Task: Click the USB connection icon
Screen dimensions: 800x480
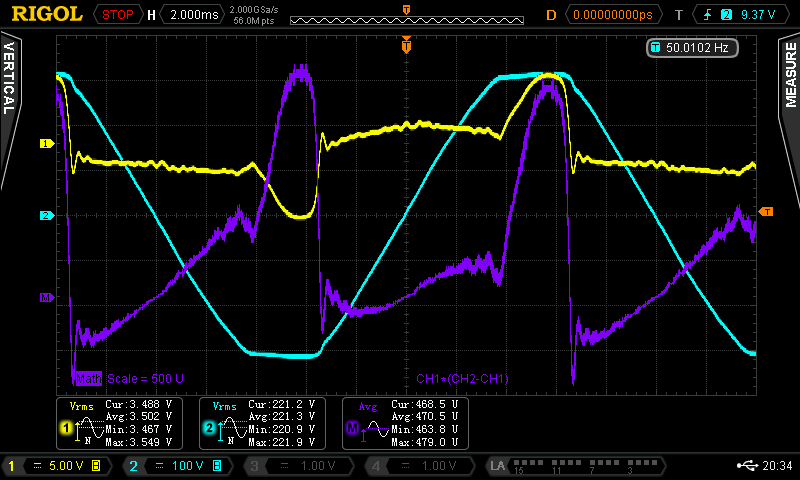Action: (x=747, y=466)
